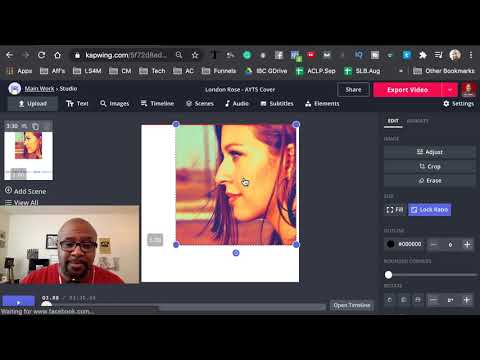Open the Audio tool
The width and height of the screenshot is (480, 360).
[237, 104]
